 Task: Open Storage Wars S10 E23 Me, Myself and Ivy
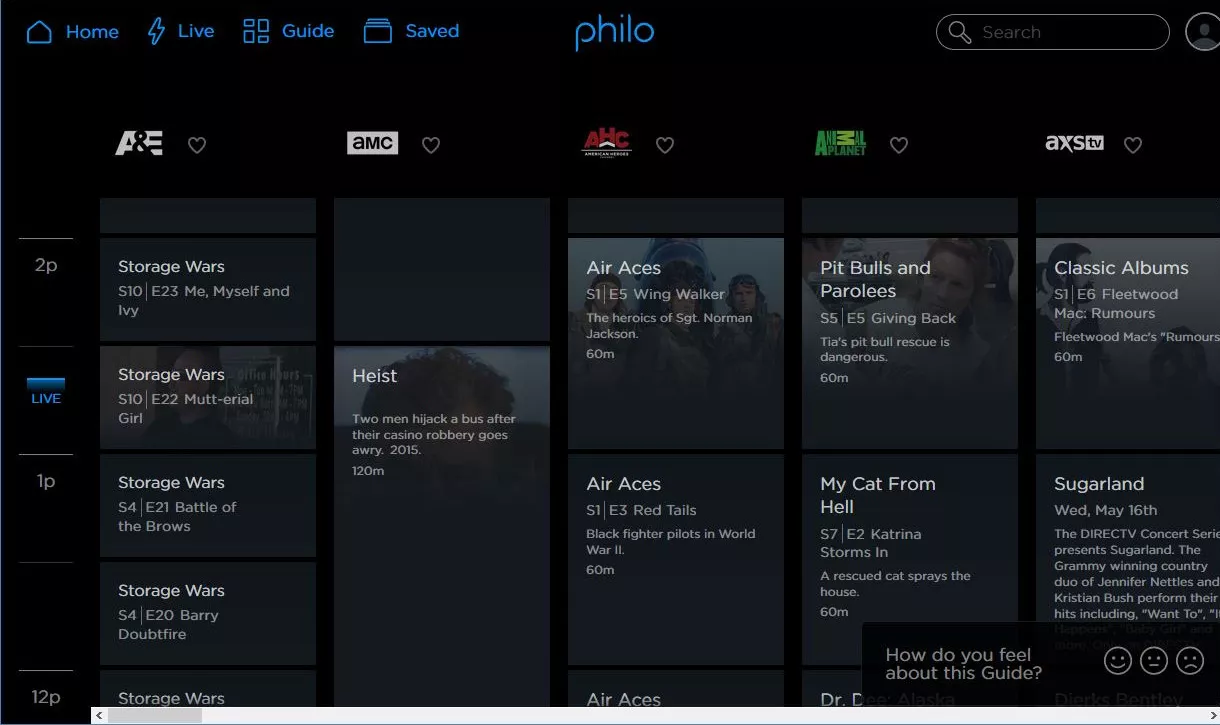coord(208,289)
